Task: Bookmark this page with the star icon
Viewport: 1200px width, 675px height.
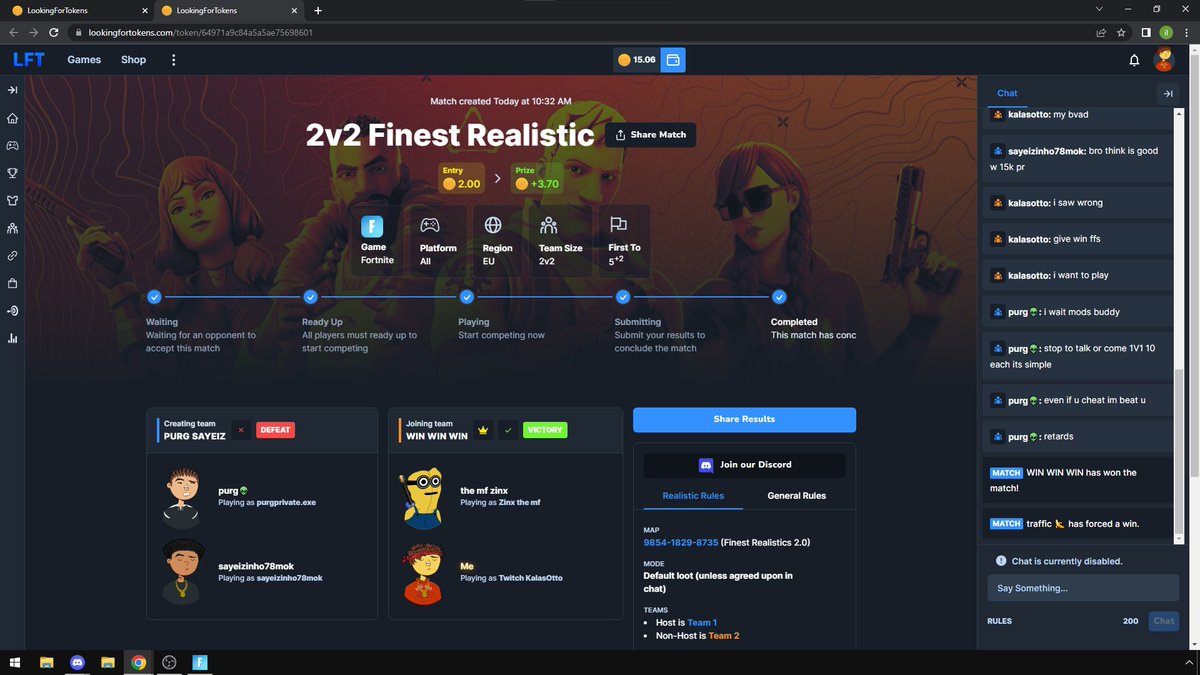Action: coord(1122,32)
